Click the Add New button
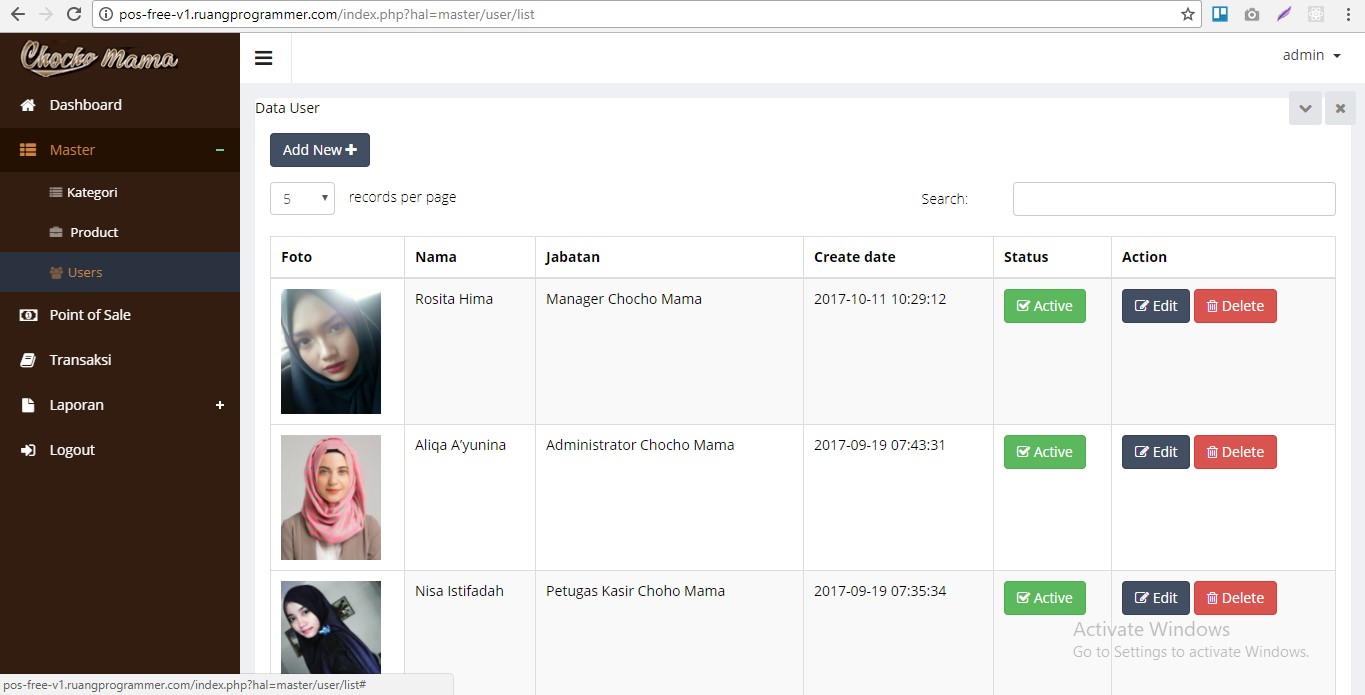 [x=319, y=149]
